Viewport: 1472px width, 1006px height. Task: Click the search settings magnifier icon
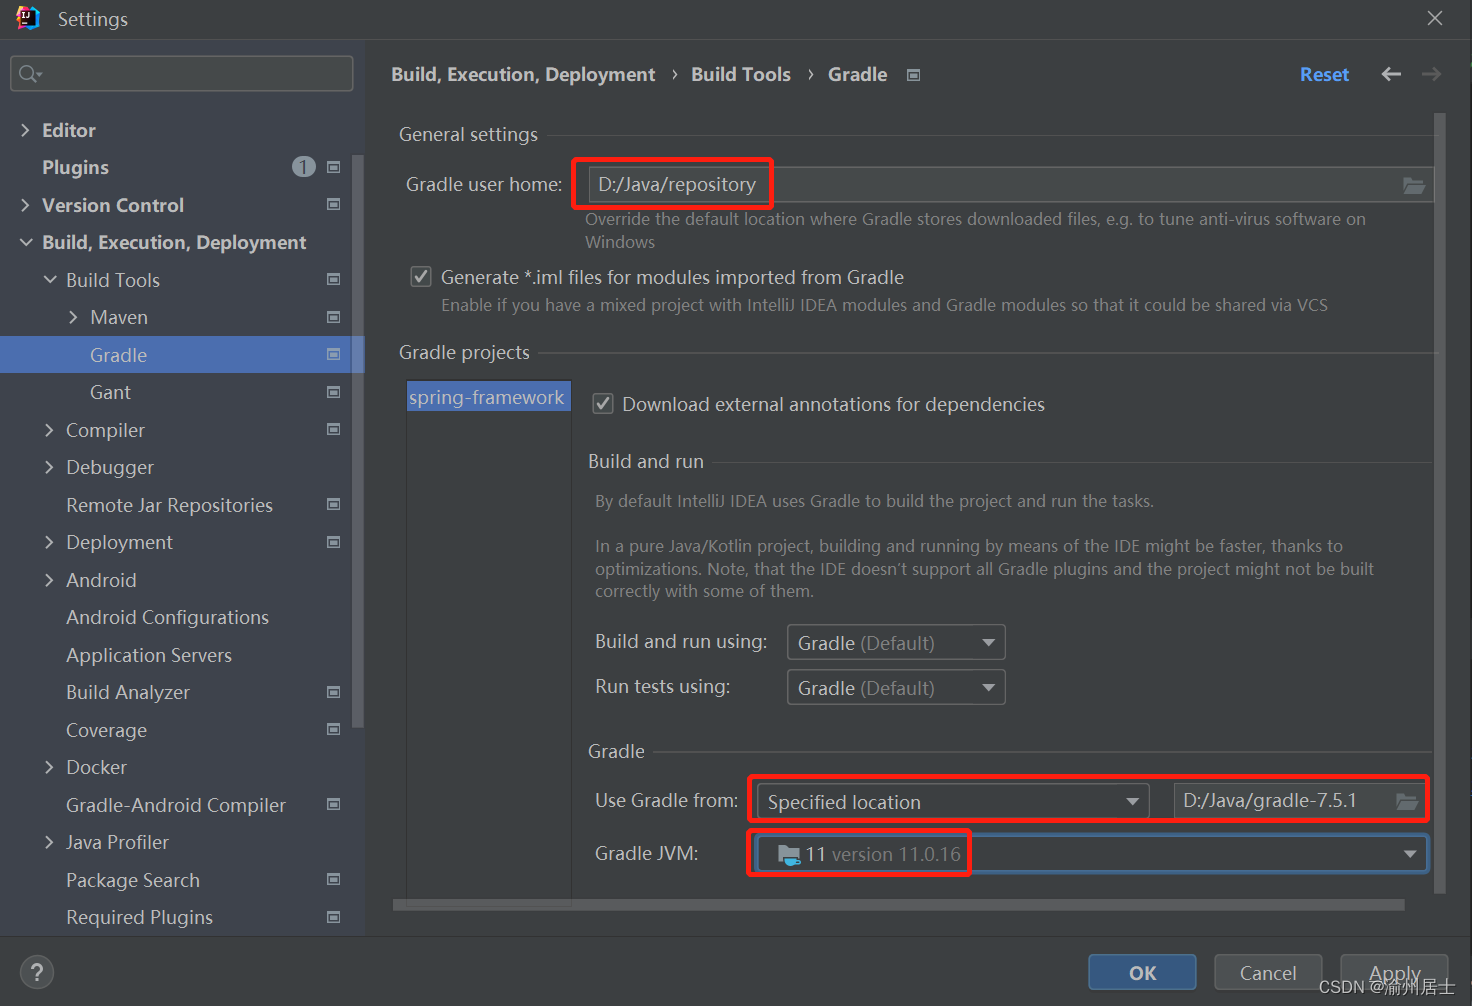pyautogui.click(x=29, y=74)
